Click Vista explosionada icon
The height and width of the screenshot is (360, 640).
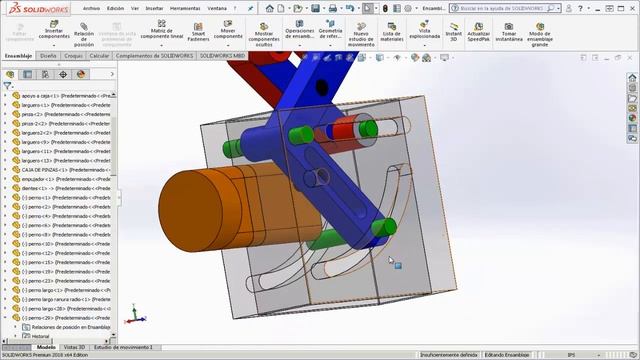[x=424, y=25]
